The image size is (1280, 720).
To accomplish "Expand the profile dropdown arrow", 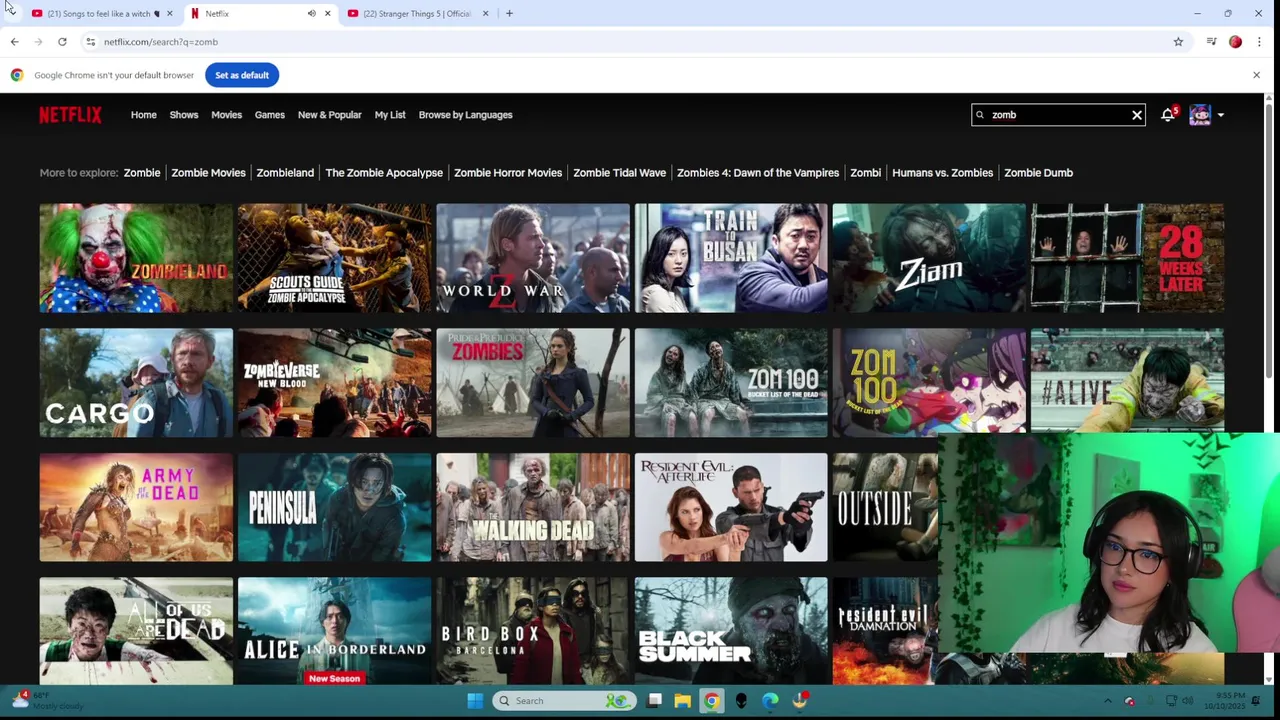I will click(1220, 115).
